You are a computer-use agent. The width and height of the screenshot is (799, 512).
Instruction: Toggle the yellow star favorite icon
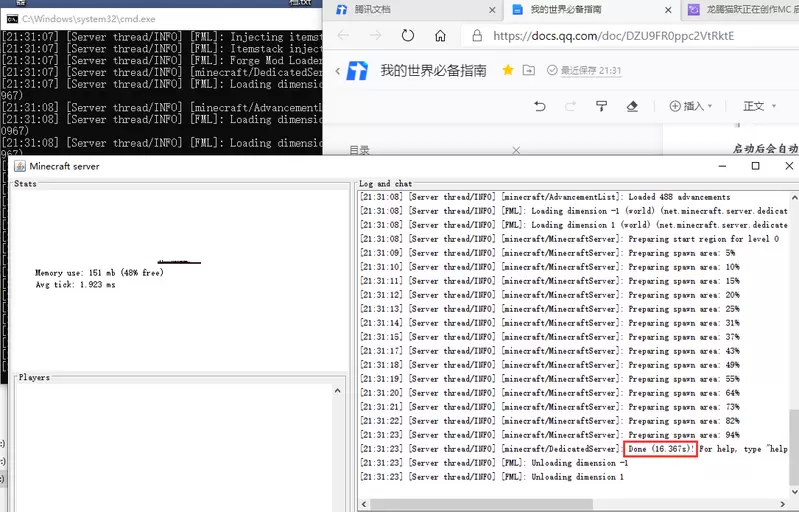tap(508, 70)
